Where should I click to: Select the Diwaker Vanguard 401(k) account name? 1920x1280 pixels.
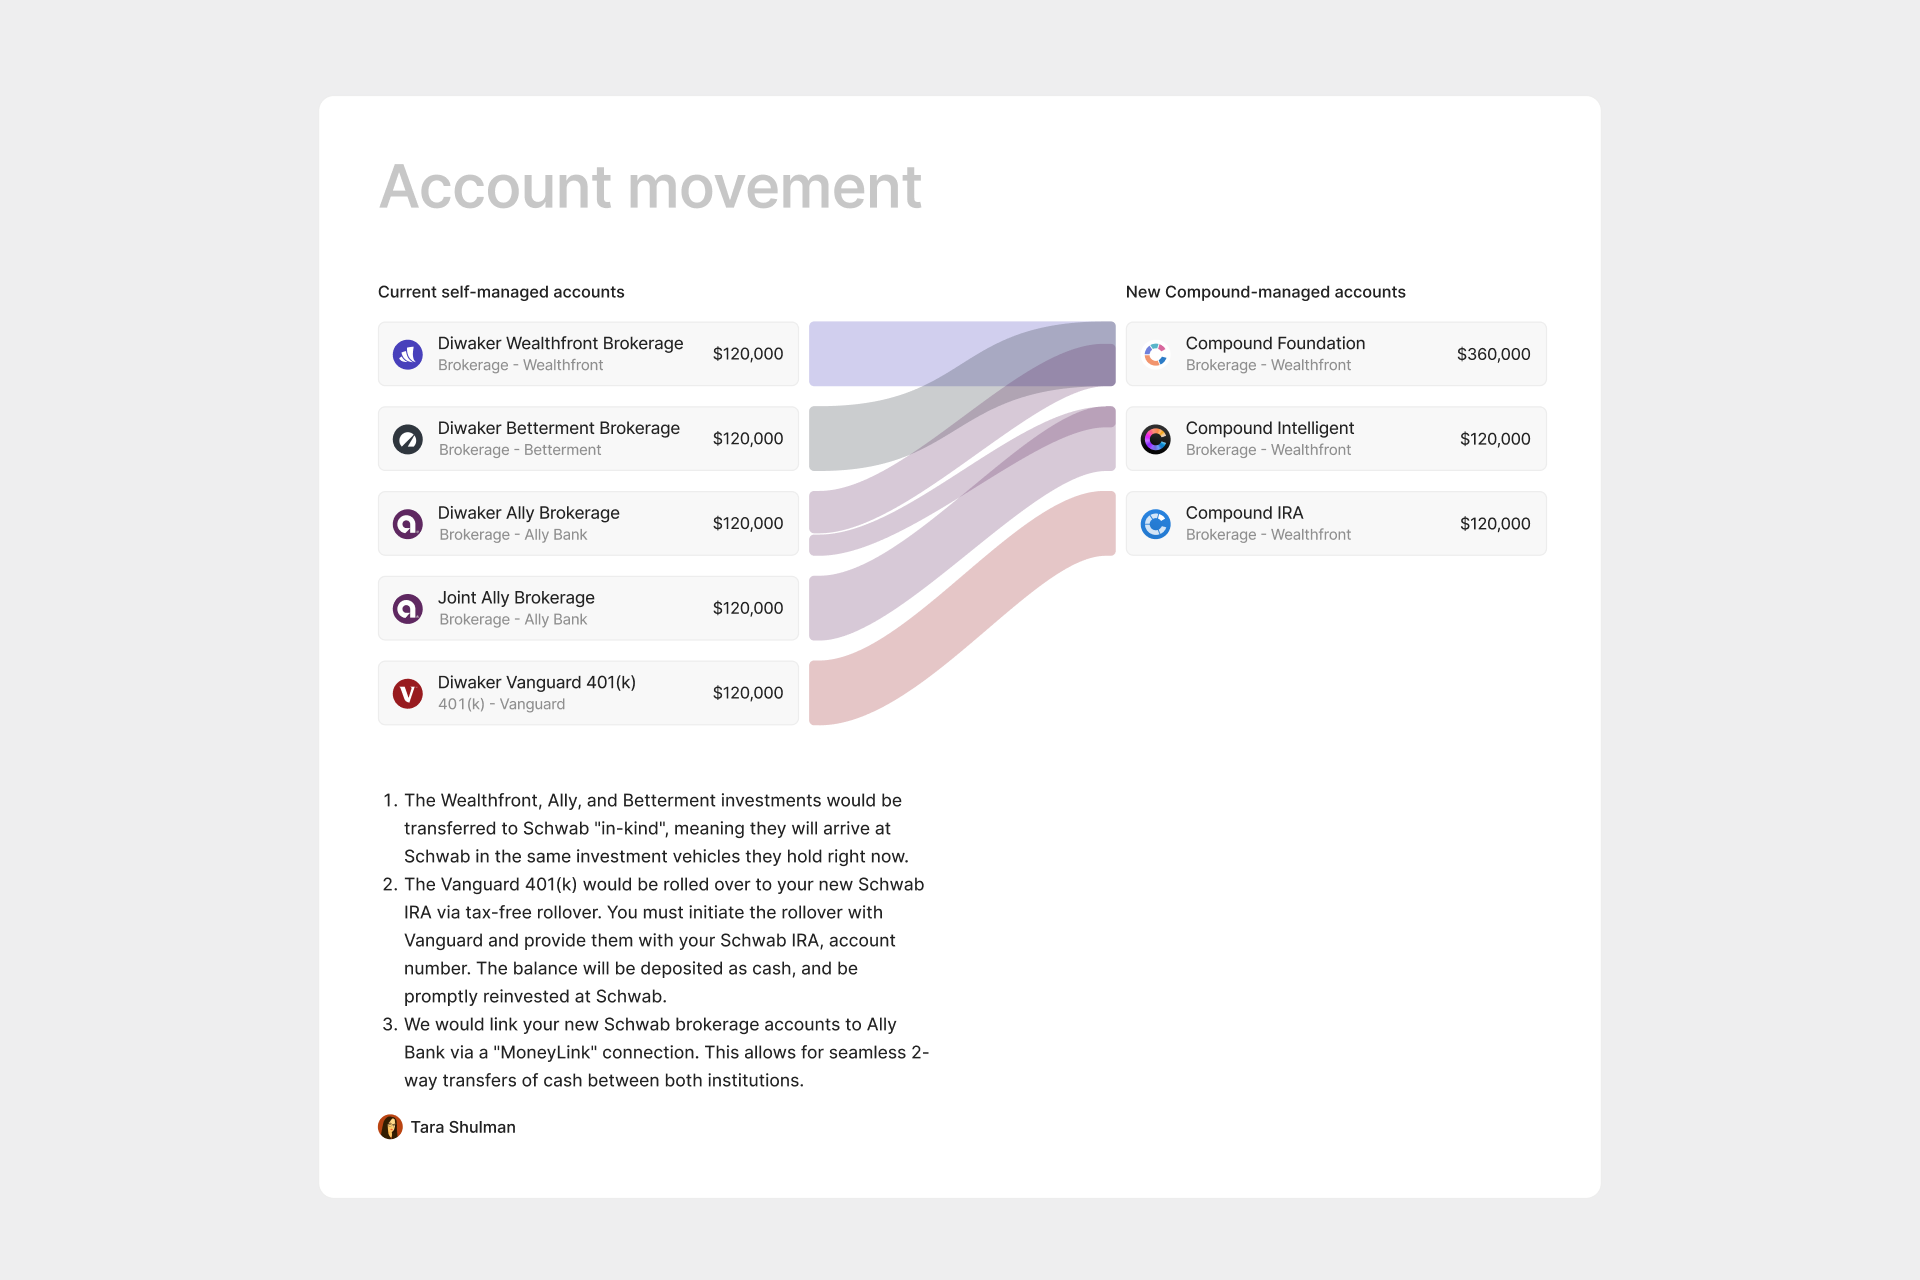click(x=536, y=682)
